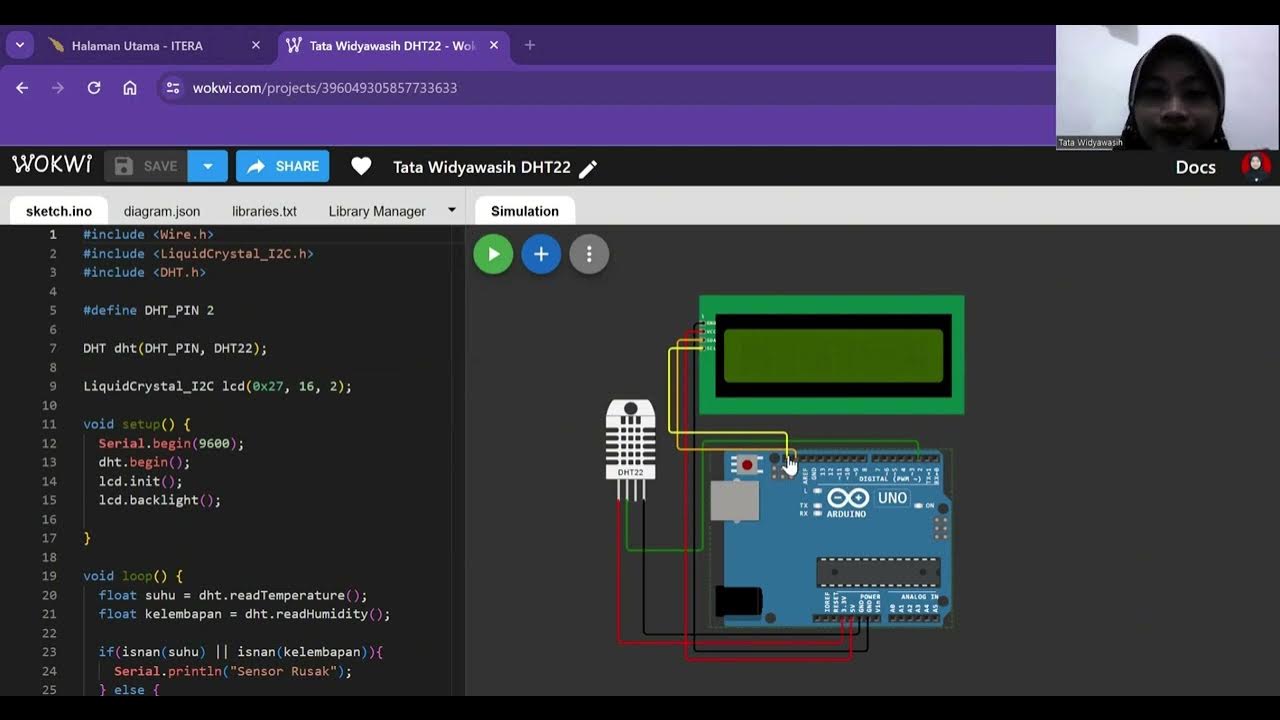Reload the page
This screenshot has width=1280, height=720.
tap(94, 88)
